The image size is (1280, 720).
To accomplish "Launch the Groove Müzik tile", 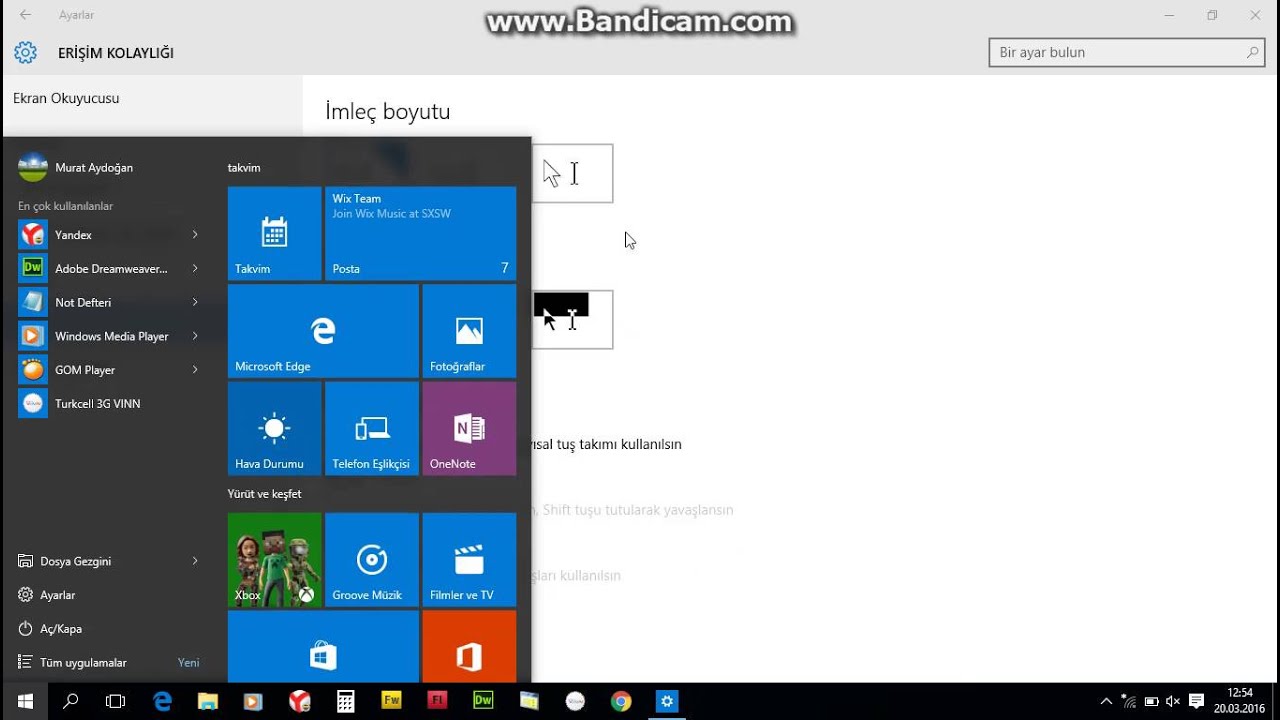I will point(372,560).
